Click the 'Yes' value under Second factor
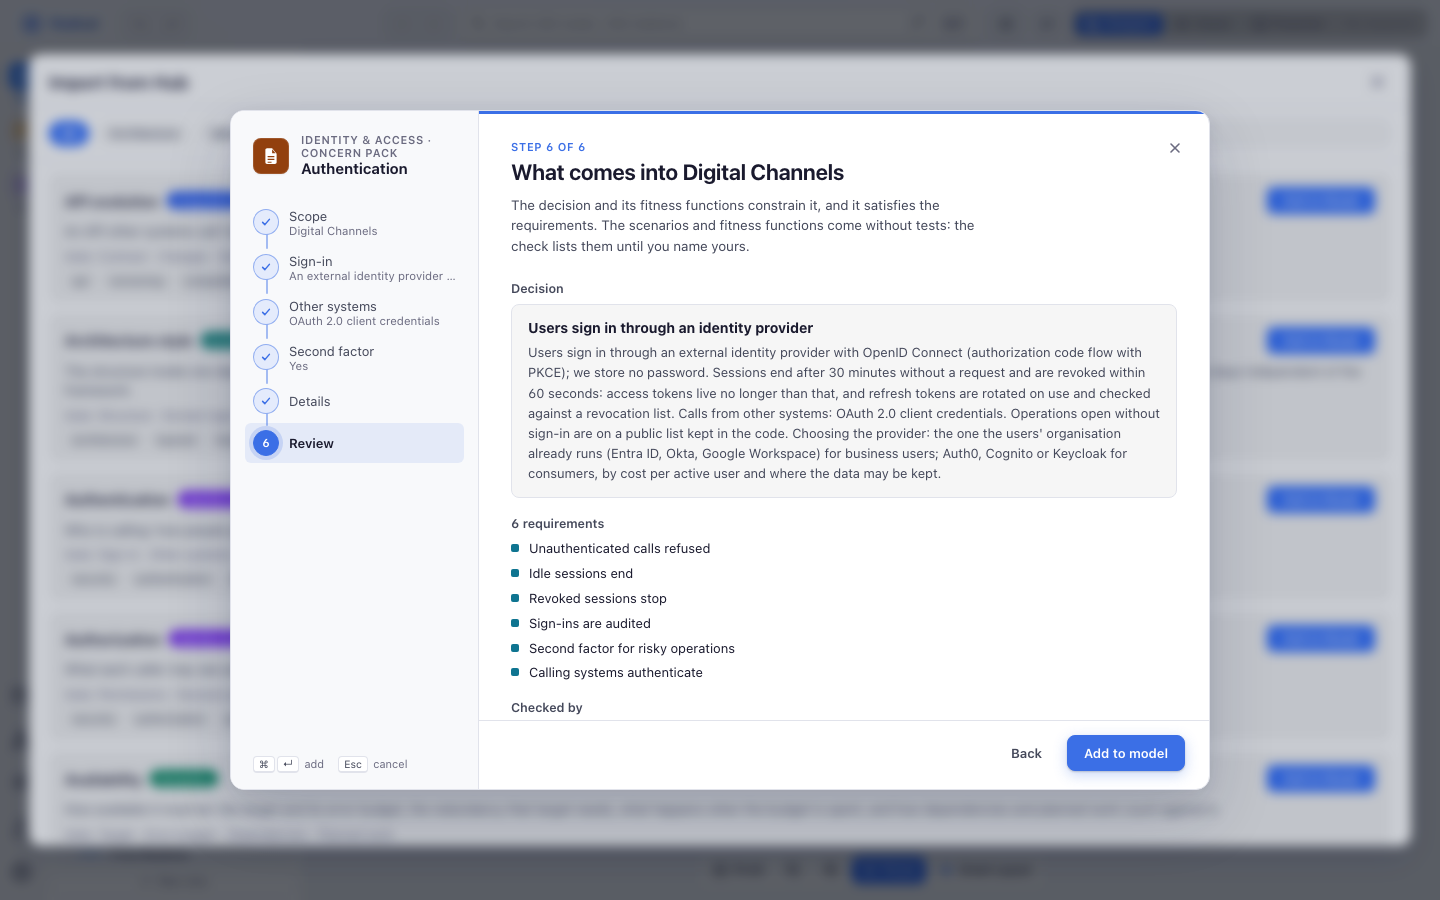This screenshot has height=900, width=1440. click(x=298, y=366)
